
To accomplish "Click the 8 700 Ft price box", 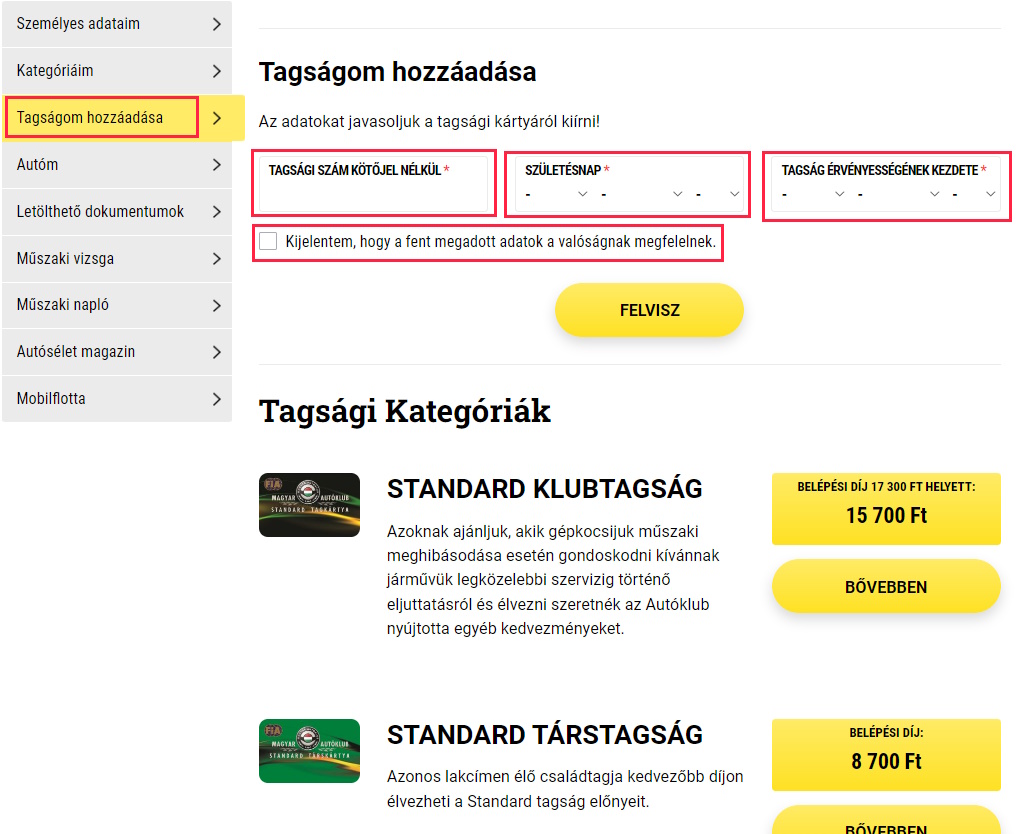I will coord(886,755).
